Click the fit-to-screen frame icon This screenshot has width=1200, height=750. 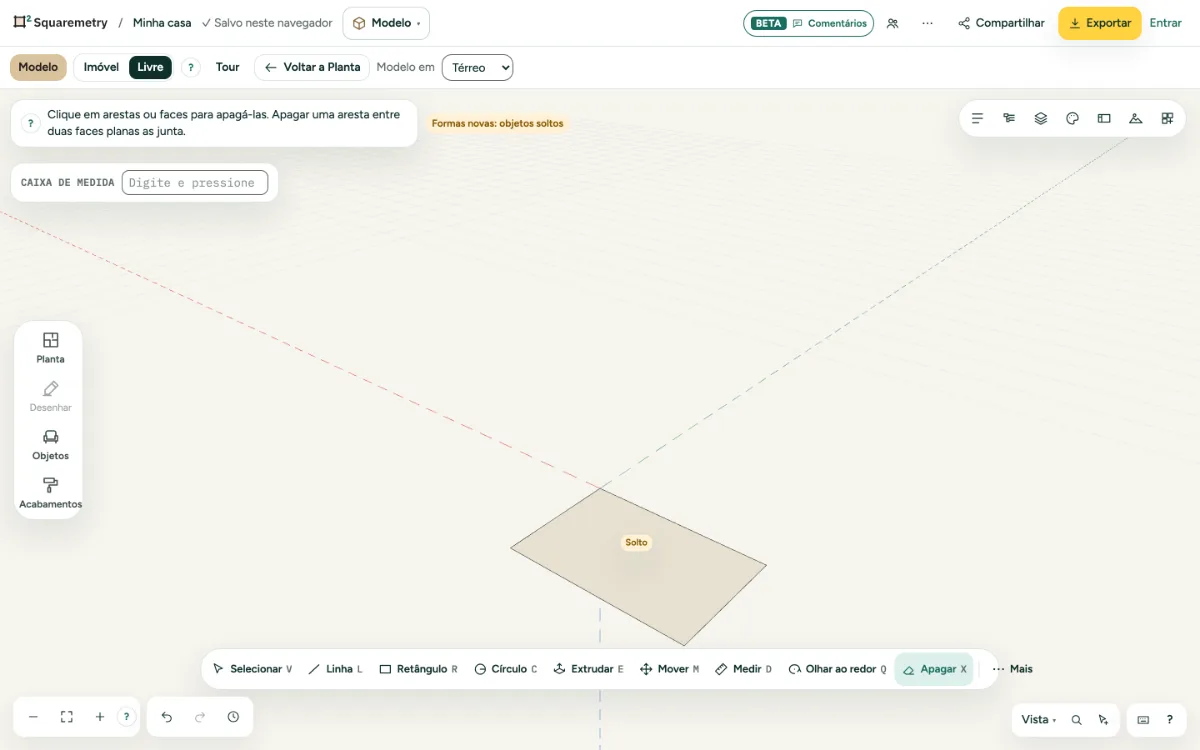67,717
